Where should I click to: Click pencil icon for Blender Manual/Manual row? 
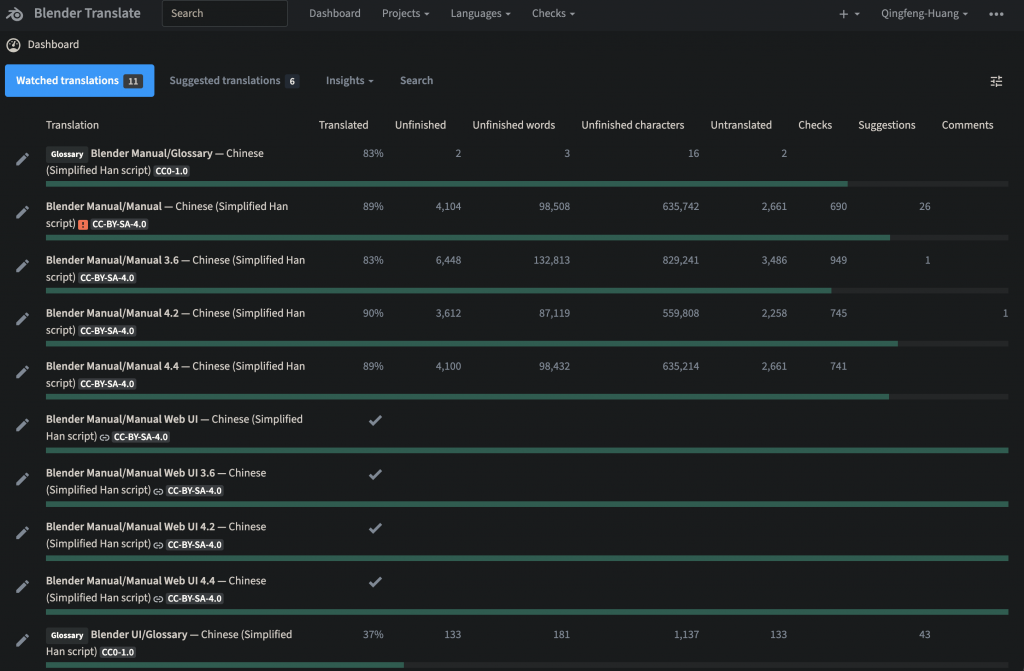click(x=22, y=212)
